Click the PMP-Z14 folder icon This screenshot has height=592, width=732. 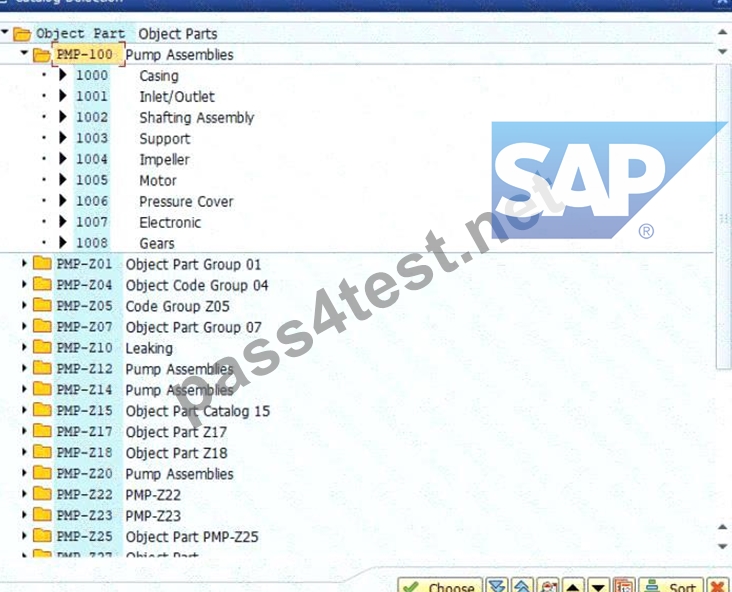tap(42, 389)
